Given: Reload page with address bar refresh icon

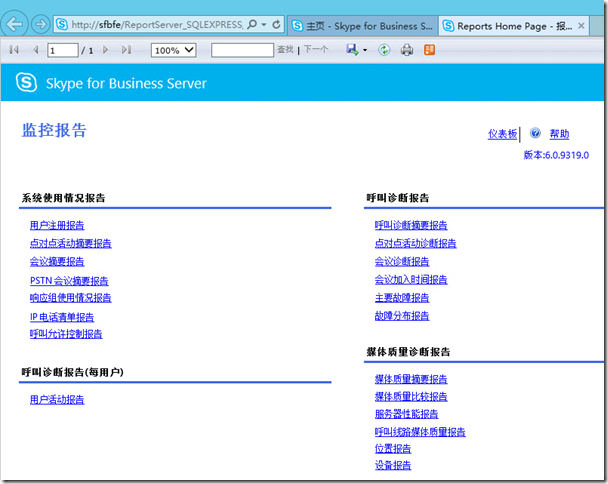Looking at the screenshot, I should 276,24.
